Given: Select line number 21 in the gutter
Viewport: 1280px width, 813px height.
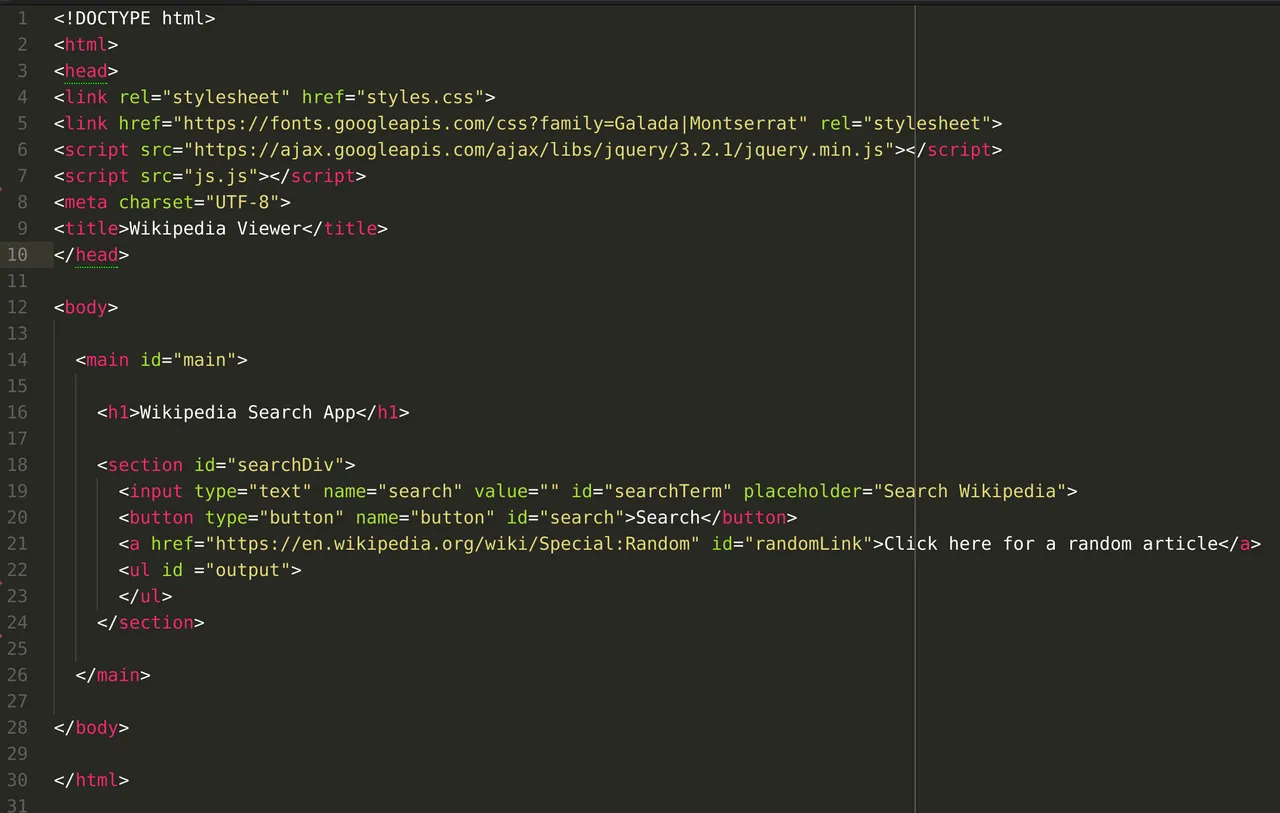Looking at the screenshot, I should (18, 543).
